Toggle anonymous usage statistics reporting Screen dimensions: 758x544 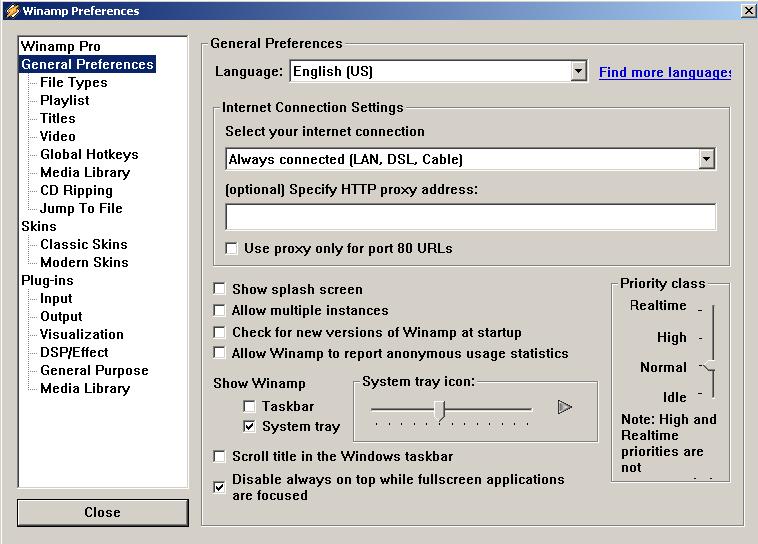[219, 353]
